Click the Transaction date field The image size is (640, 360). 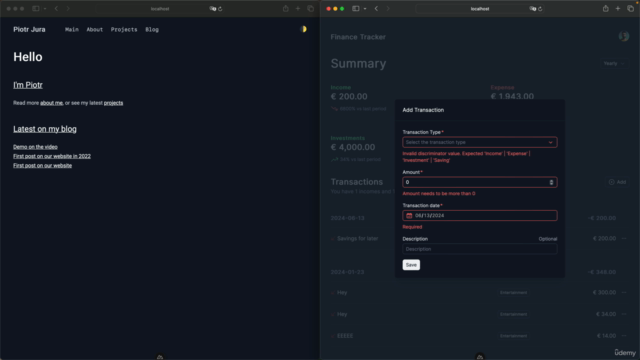pyautogui.click(x=480, y=216)
